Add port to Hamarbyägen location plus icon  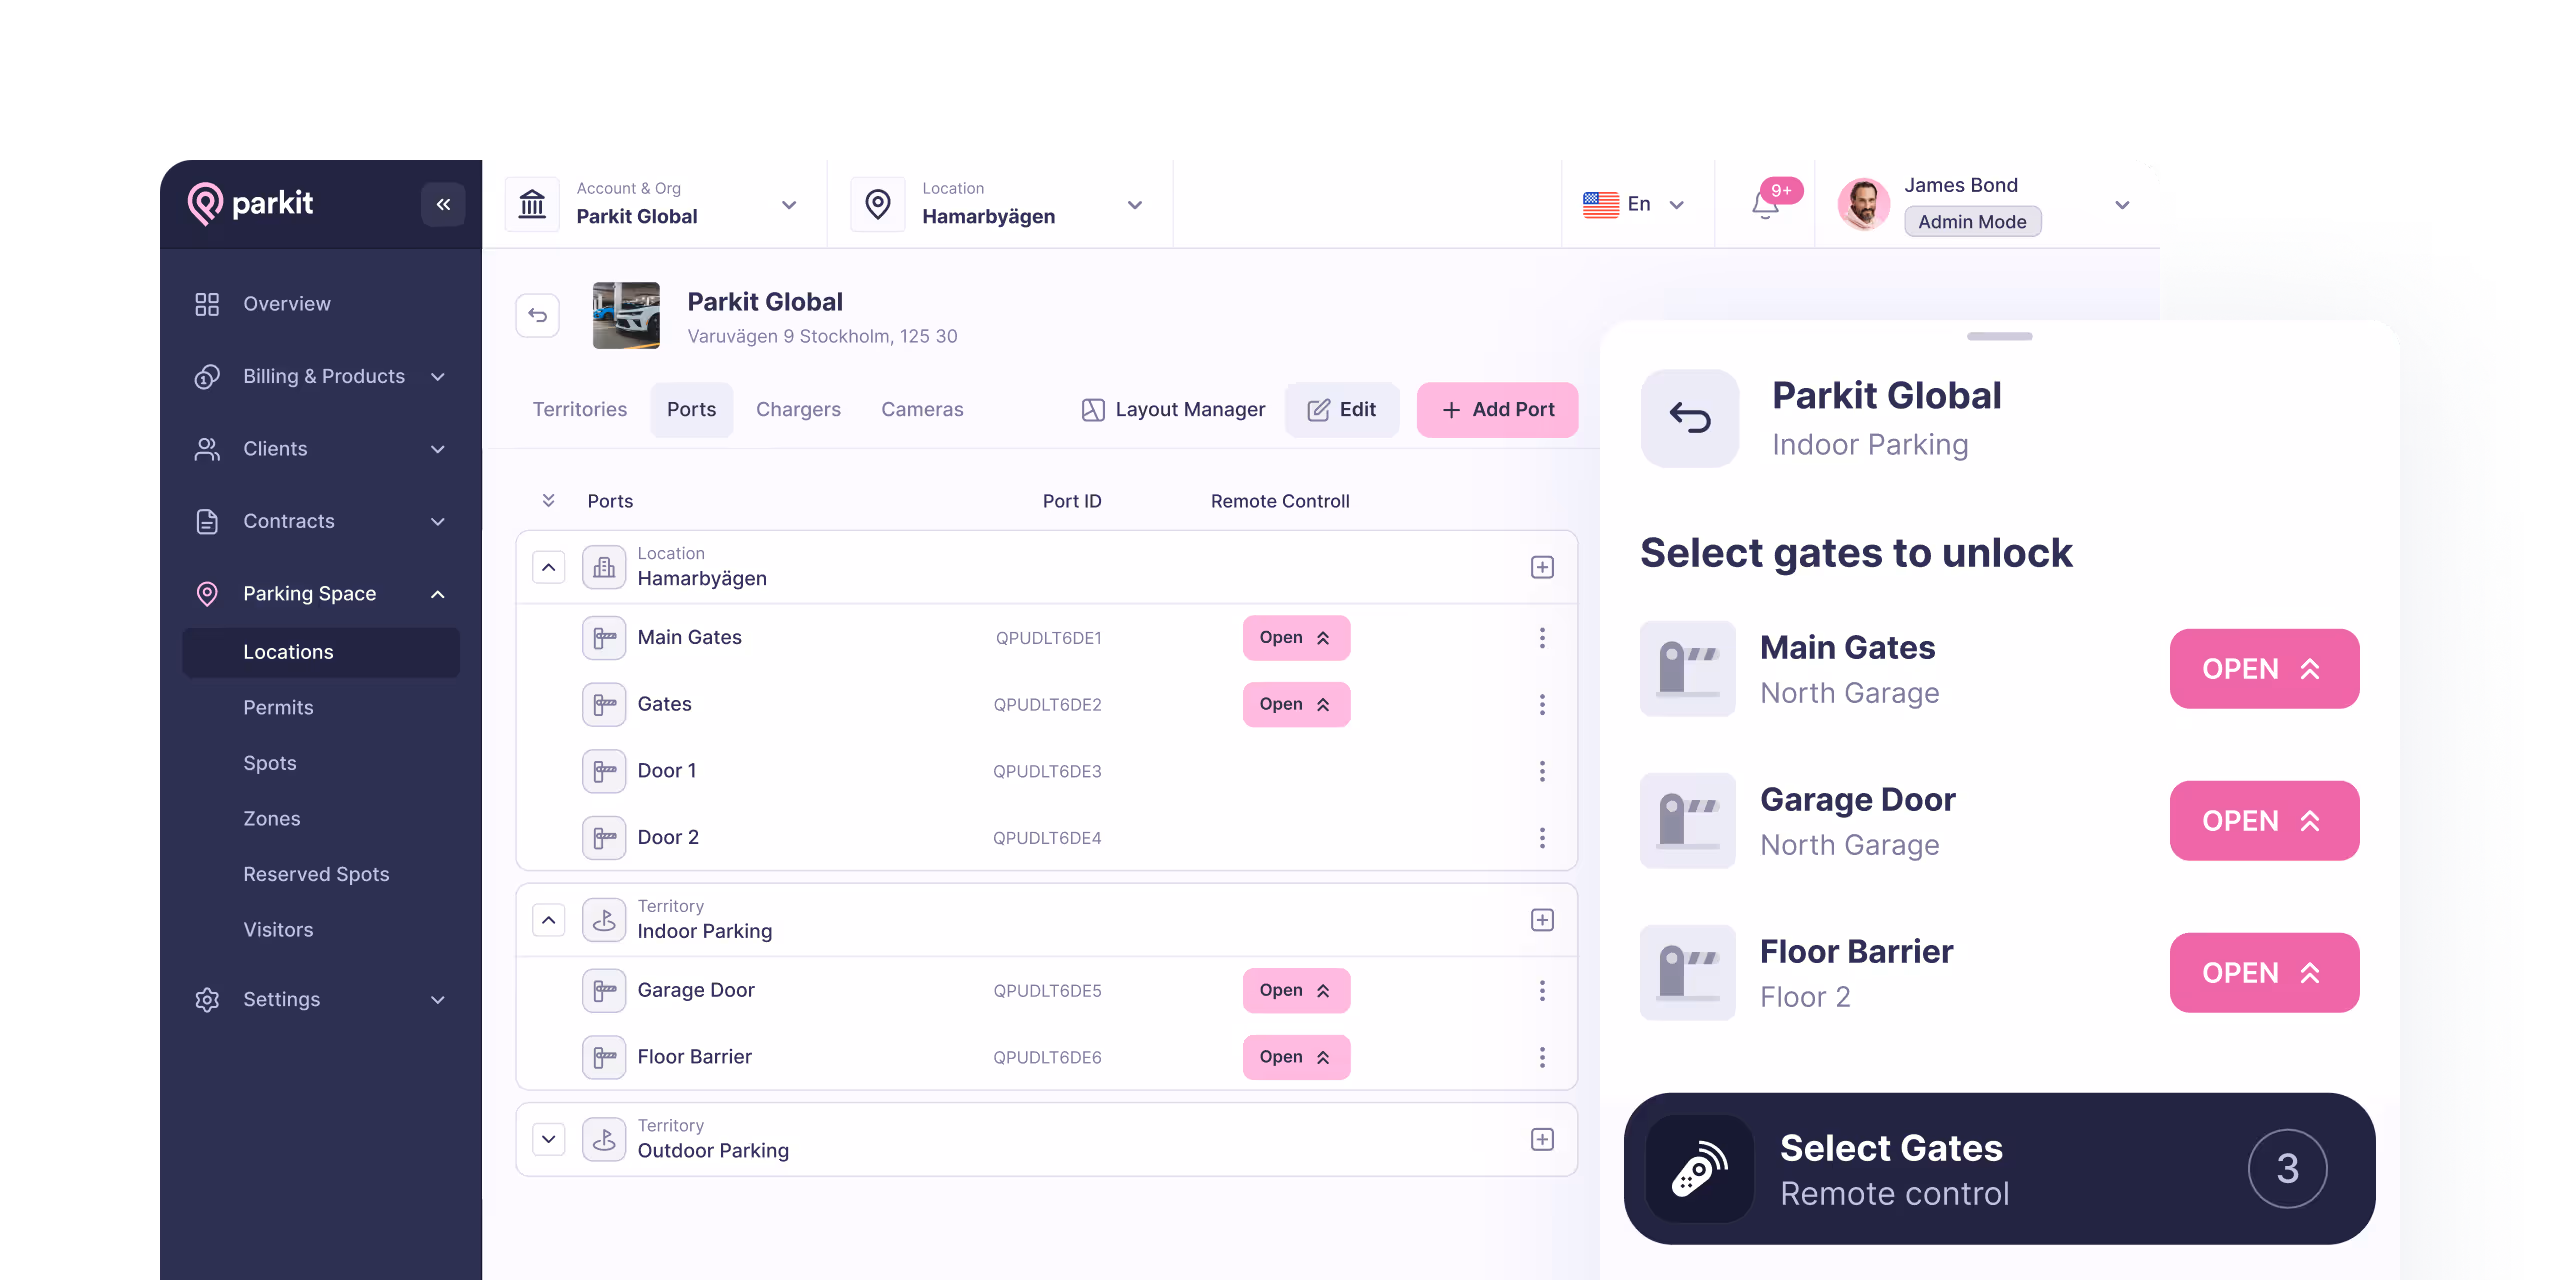coord(1542,567)
